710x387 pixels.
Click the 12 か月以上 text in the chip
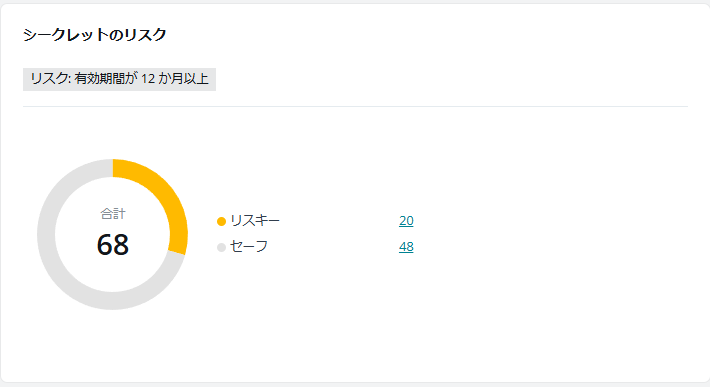175,79
